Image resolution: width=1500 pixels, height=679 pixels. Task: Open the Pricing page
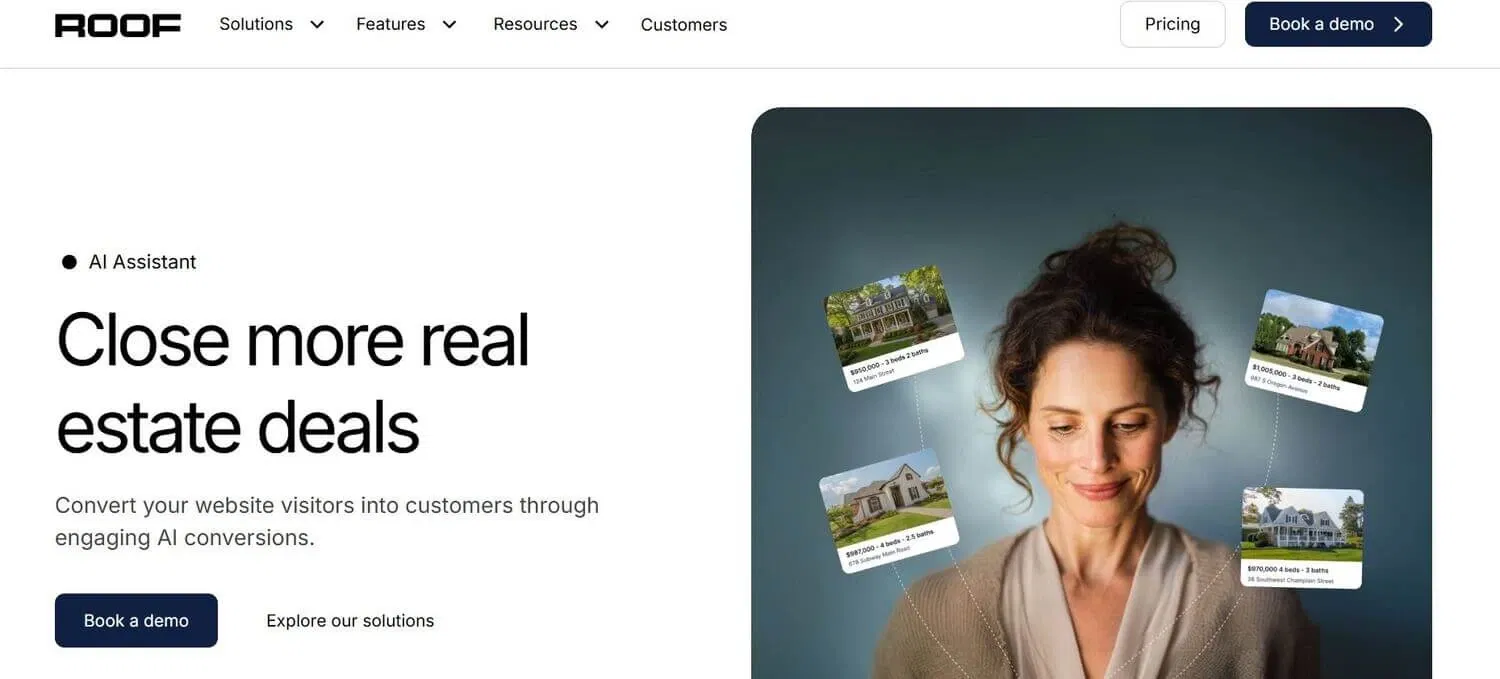[x=1172, y=24]
